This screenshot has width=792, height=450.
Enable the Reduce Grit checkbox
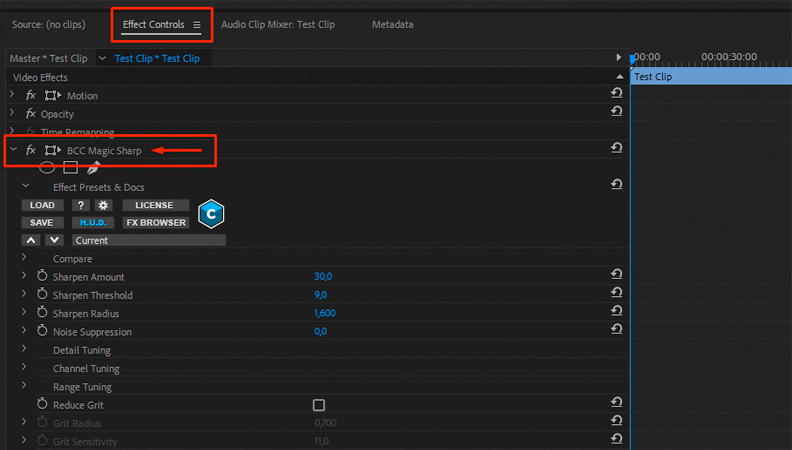coord(319,405)
